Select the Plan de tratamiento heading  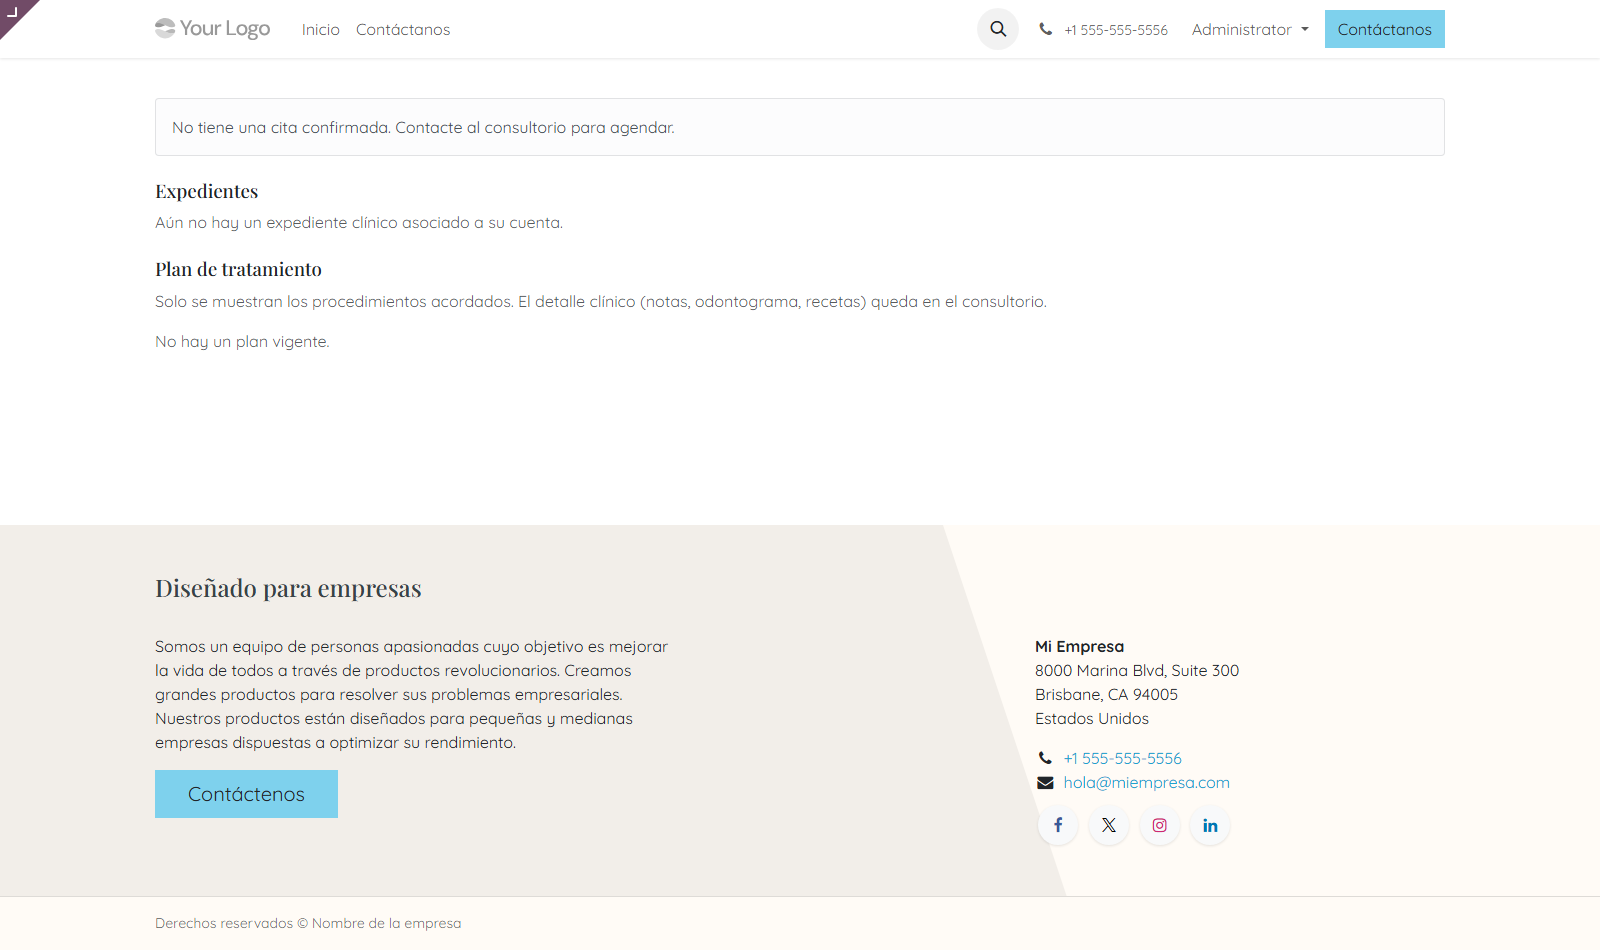238,269
